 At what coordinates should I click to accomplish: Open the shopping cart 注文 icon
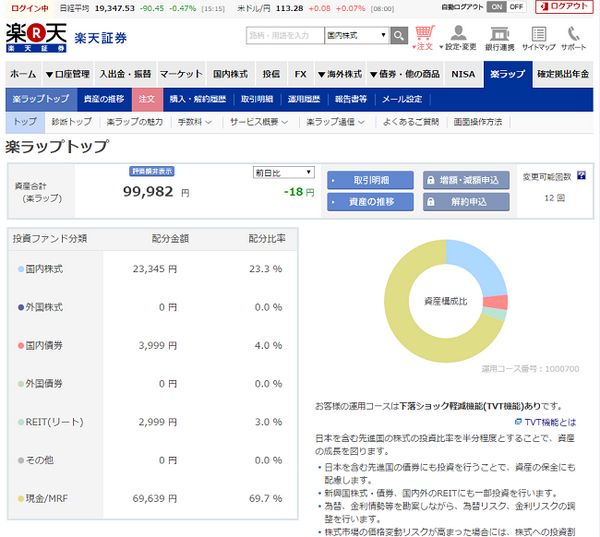[x=424, y=38]
